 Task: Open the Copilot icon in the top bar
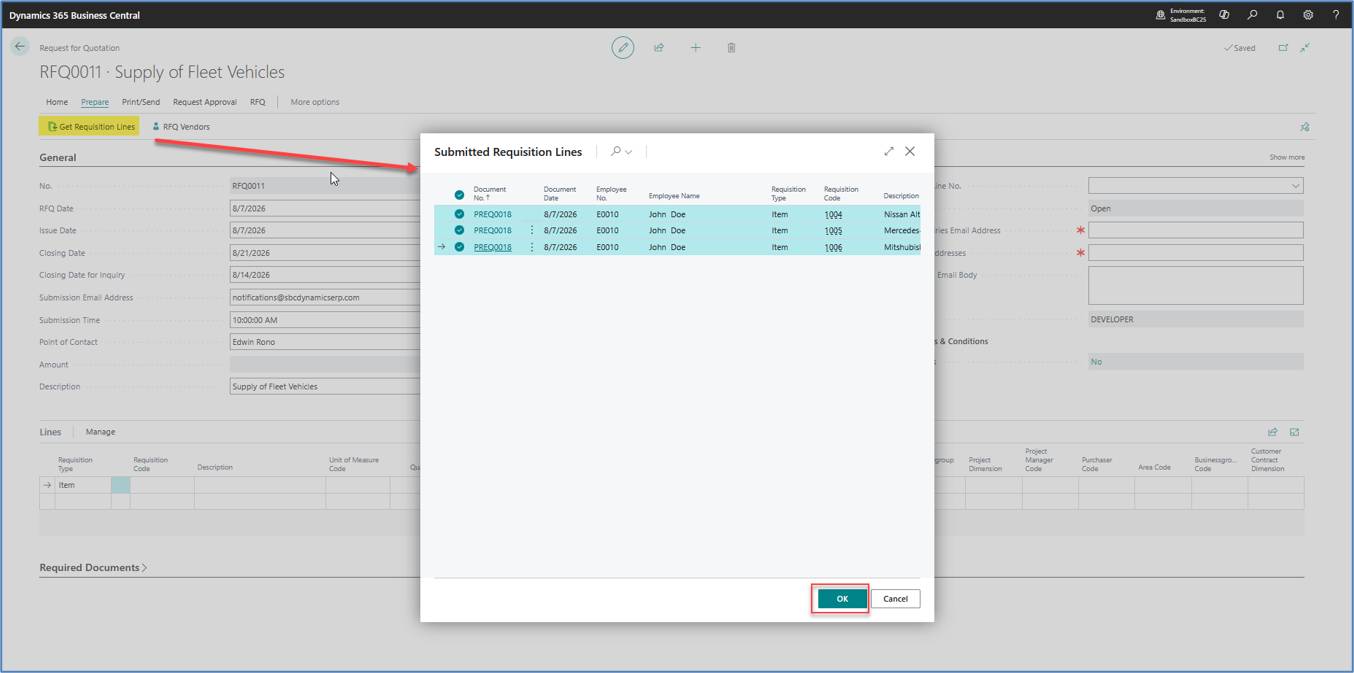point(1224,15)
